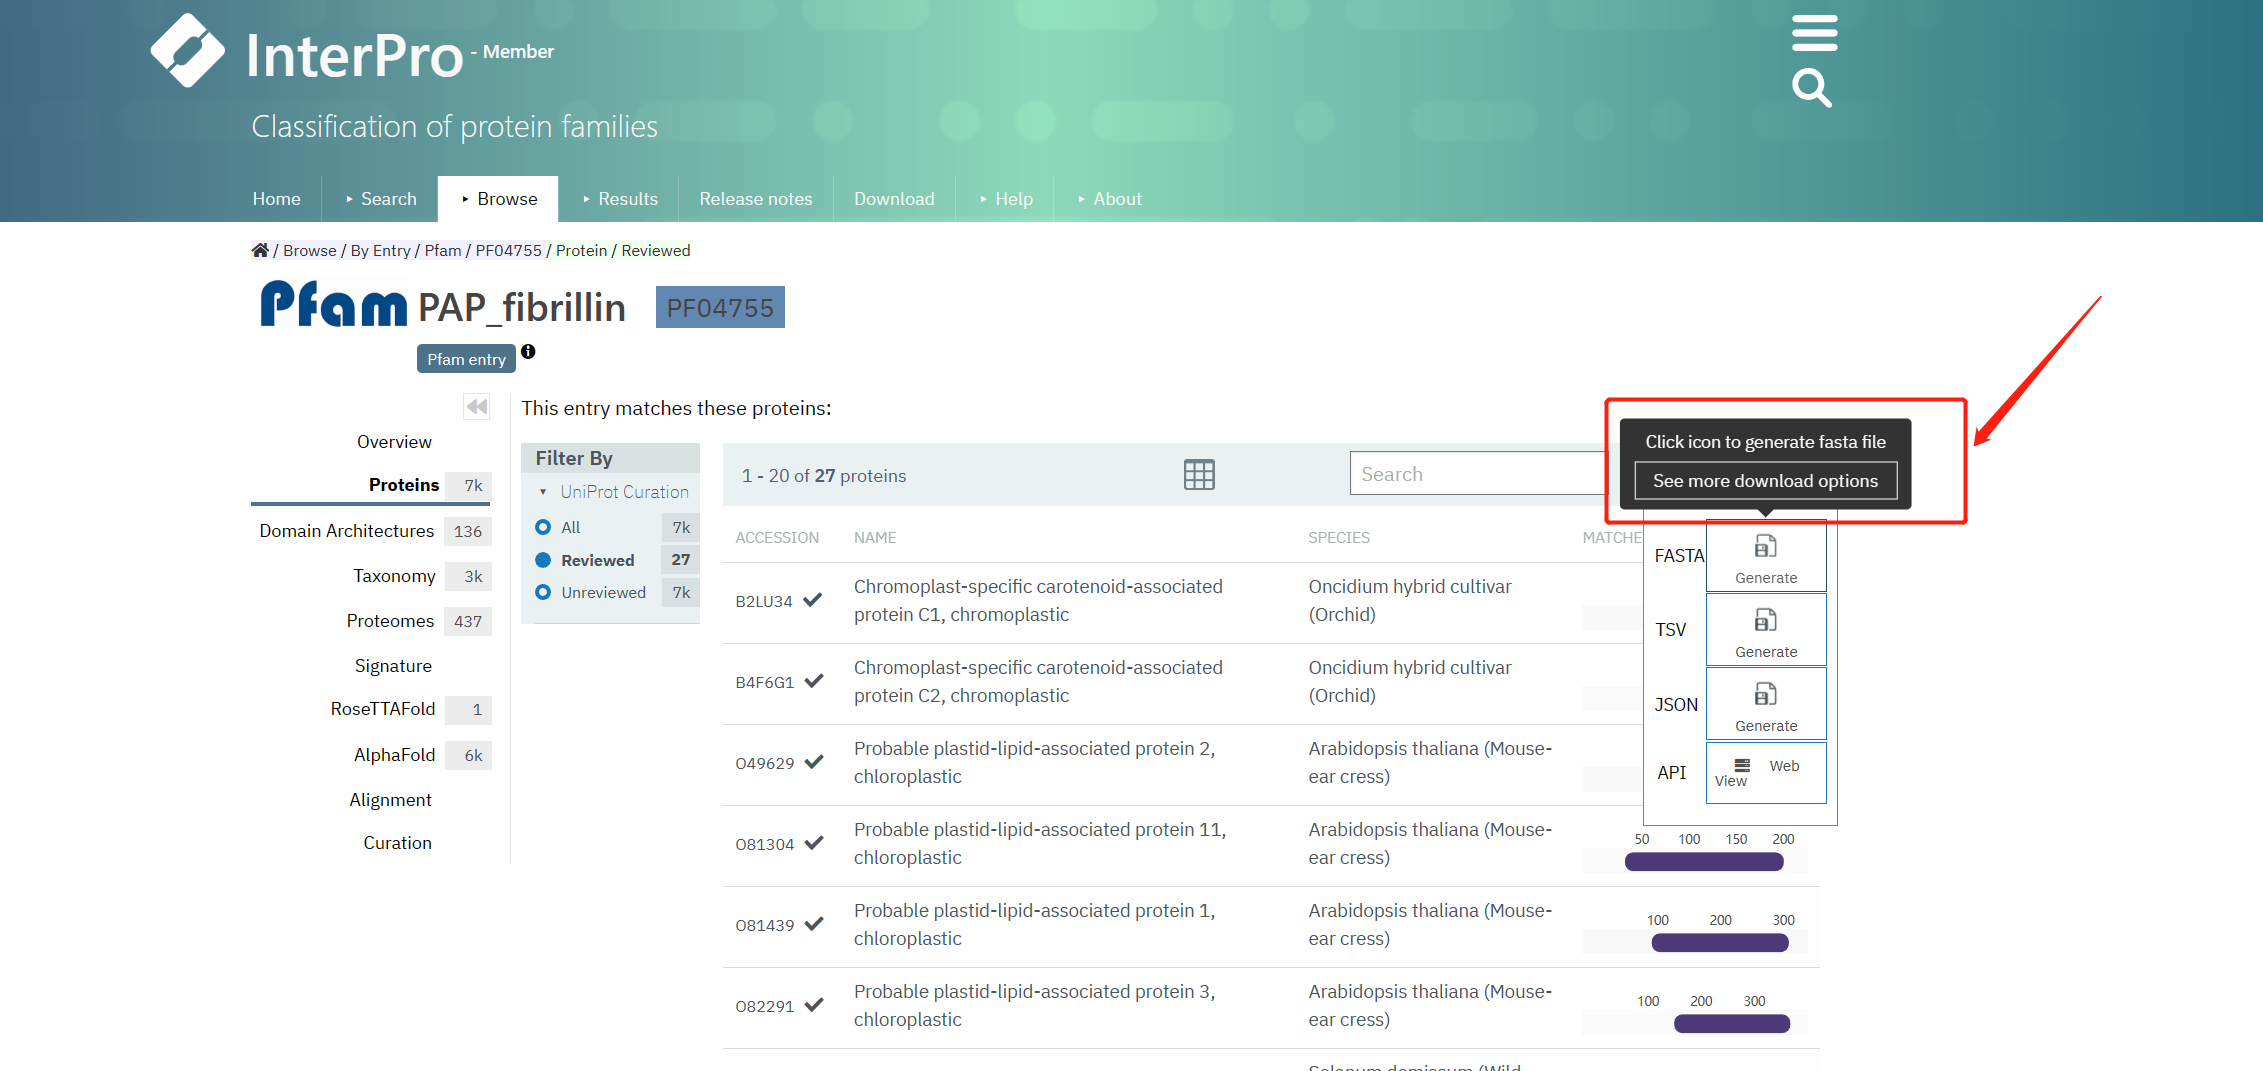2263x1071 pixels.
Task: Click reviewed checkmark icon for O82291
Action: click(x=814, y=1005)
